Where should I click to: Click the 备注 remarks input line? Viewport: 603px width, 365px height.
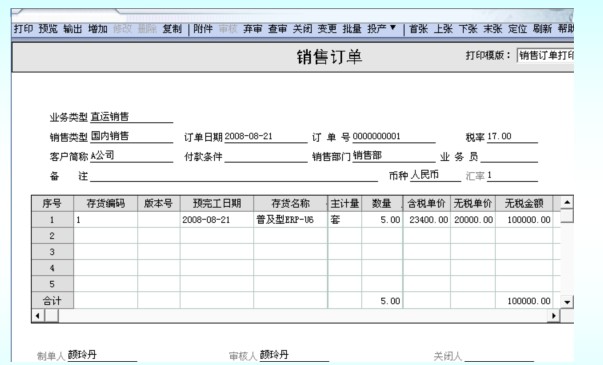click(234, 176)
